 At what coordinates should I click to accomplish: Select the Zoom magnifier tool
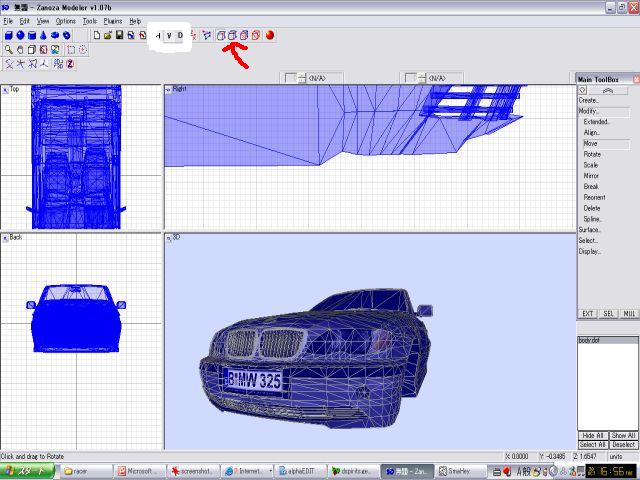tap(8, 49)
